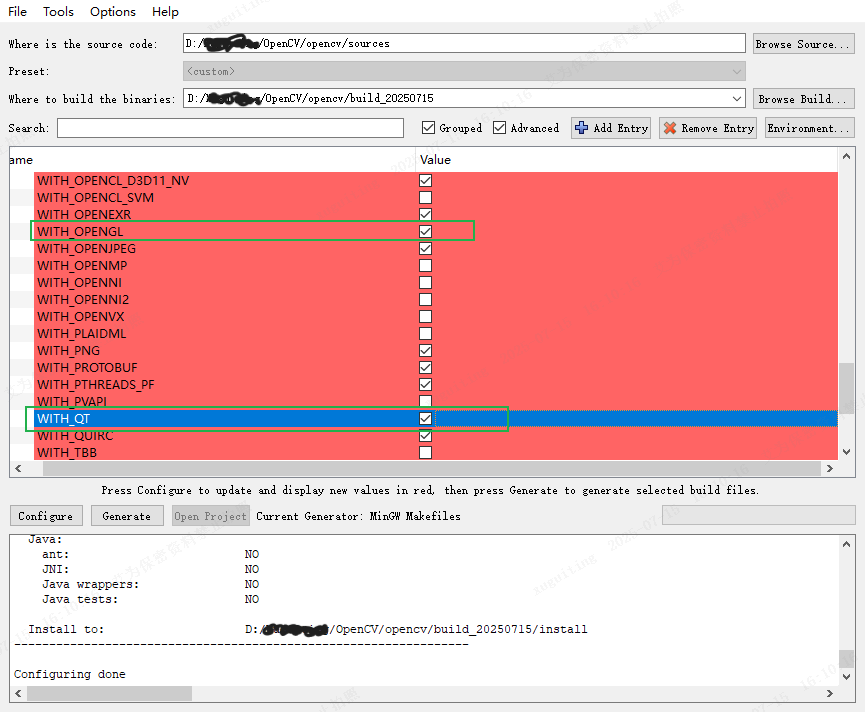Click the Browse Build button
Screen dimensions: 865x712
804,99
